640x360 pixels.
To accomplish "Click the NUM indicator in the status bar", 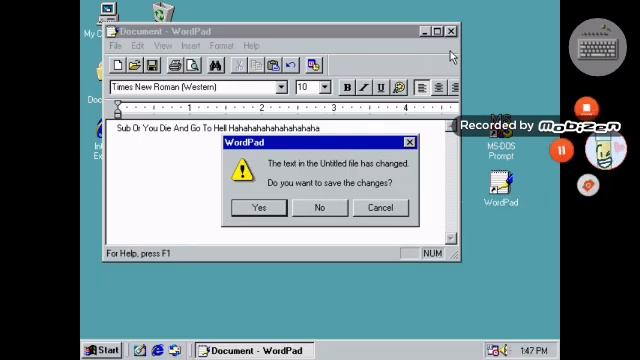I will (432, 253).
